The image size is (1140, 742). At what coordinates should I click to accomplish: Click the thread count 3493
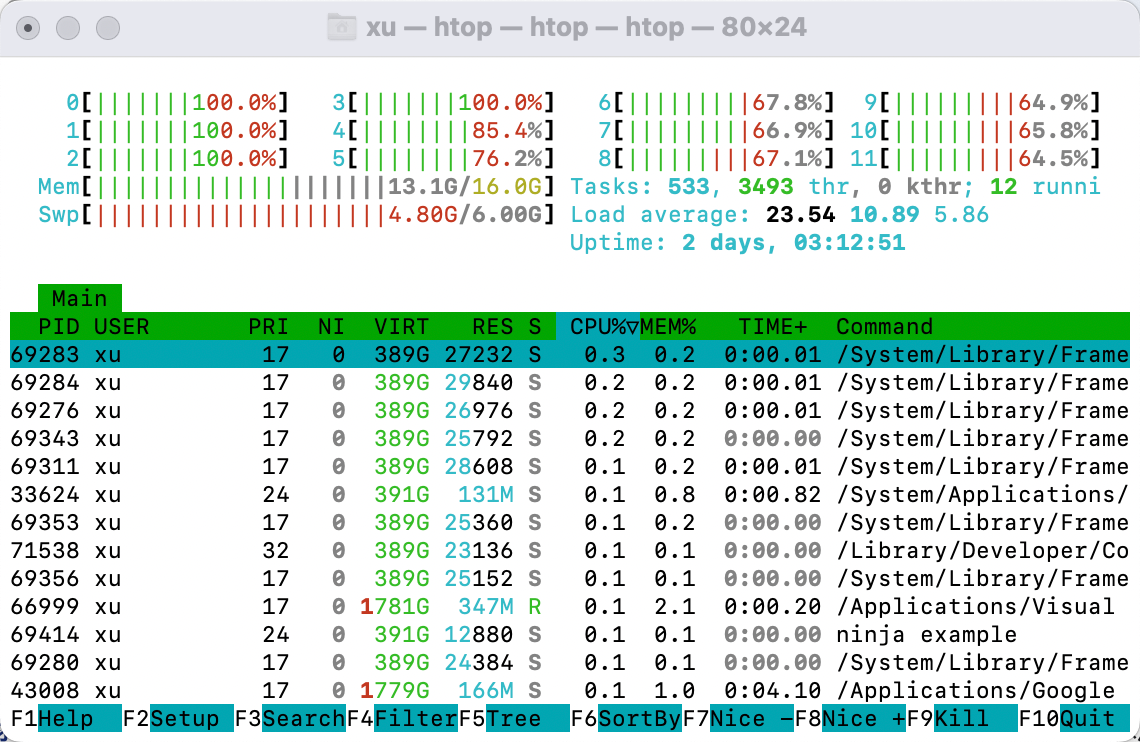[766, 187]
